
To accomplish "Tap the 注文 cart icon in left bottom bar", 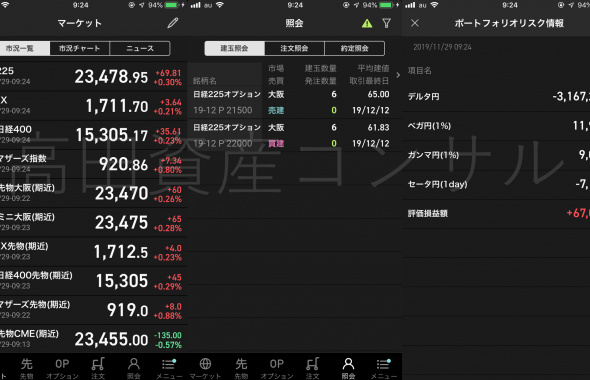I will coord(98,368).
